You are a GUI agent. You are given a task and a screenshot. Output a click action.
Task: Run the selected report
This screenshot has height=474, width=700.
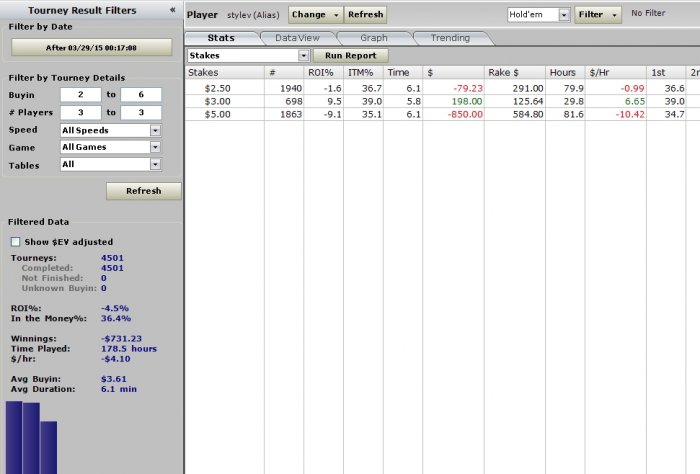[350, 56]
